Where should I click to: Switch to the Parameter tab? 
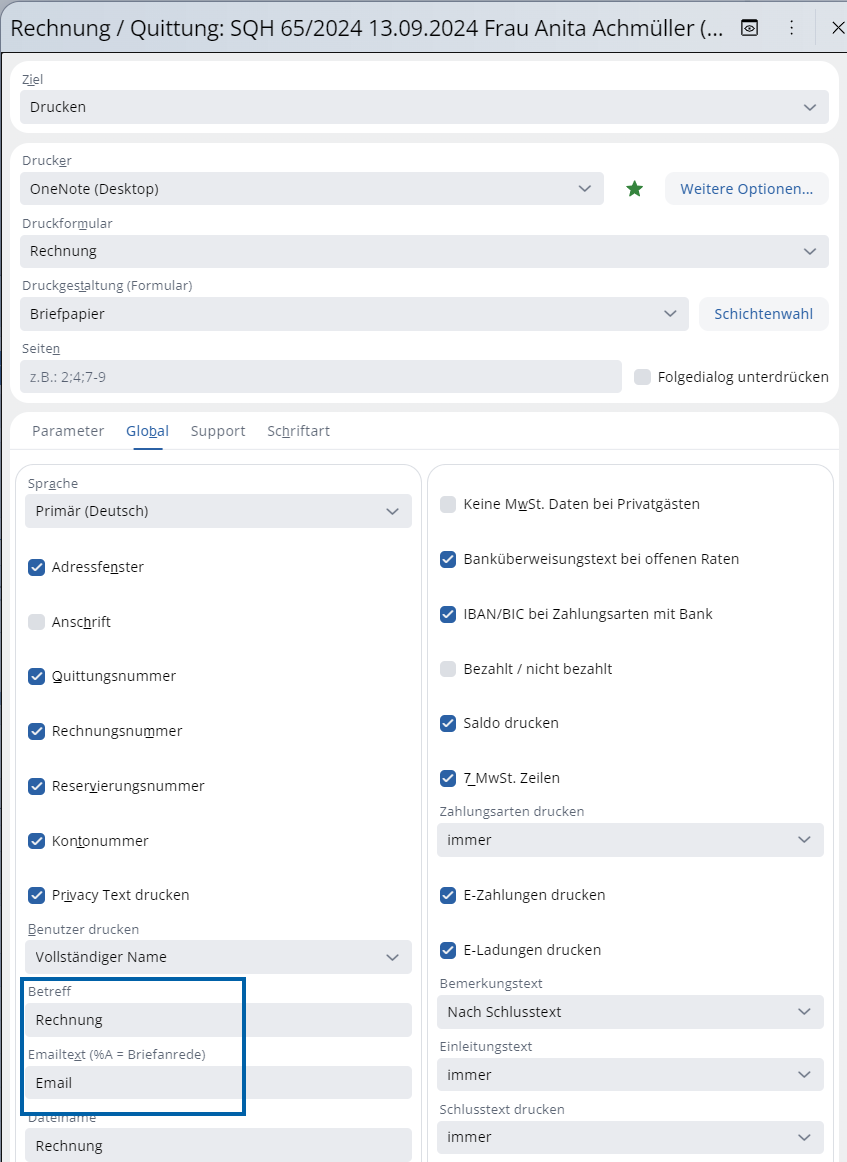pyautogui.click(x=68, y=431)
